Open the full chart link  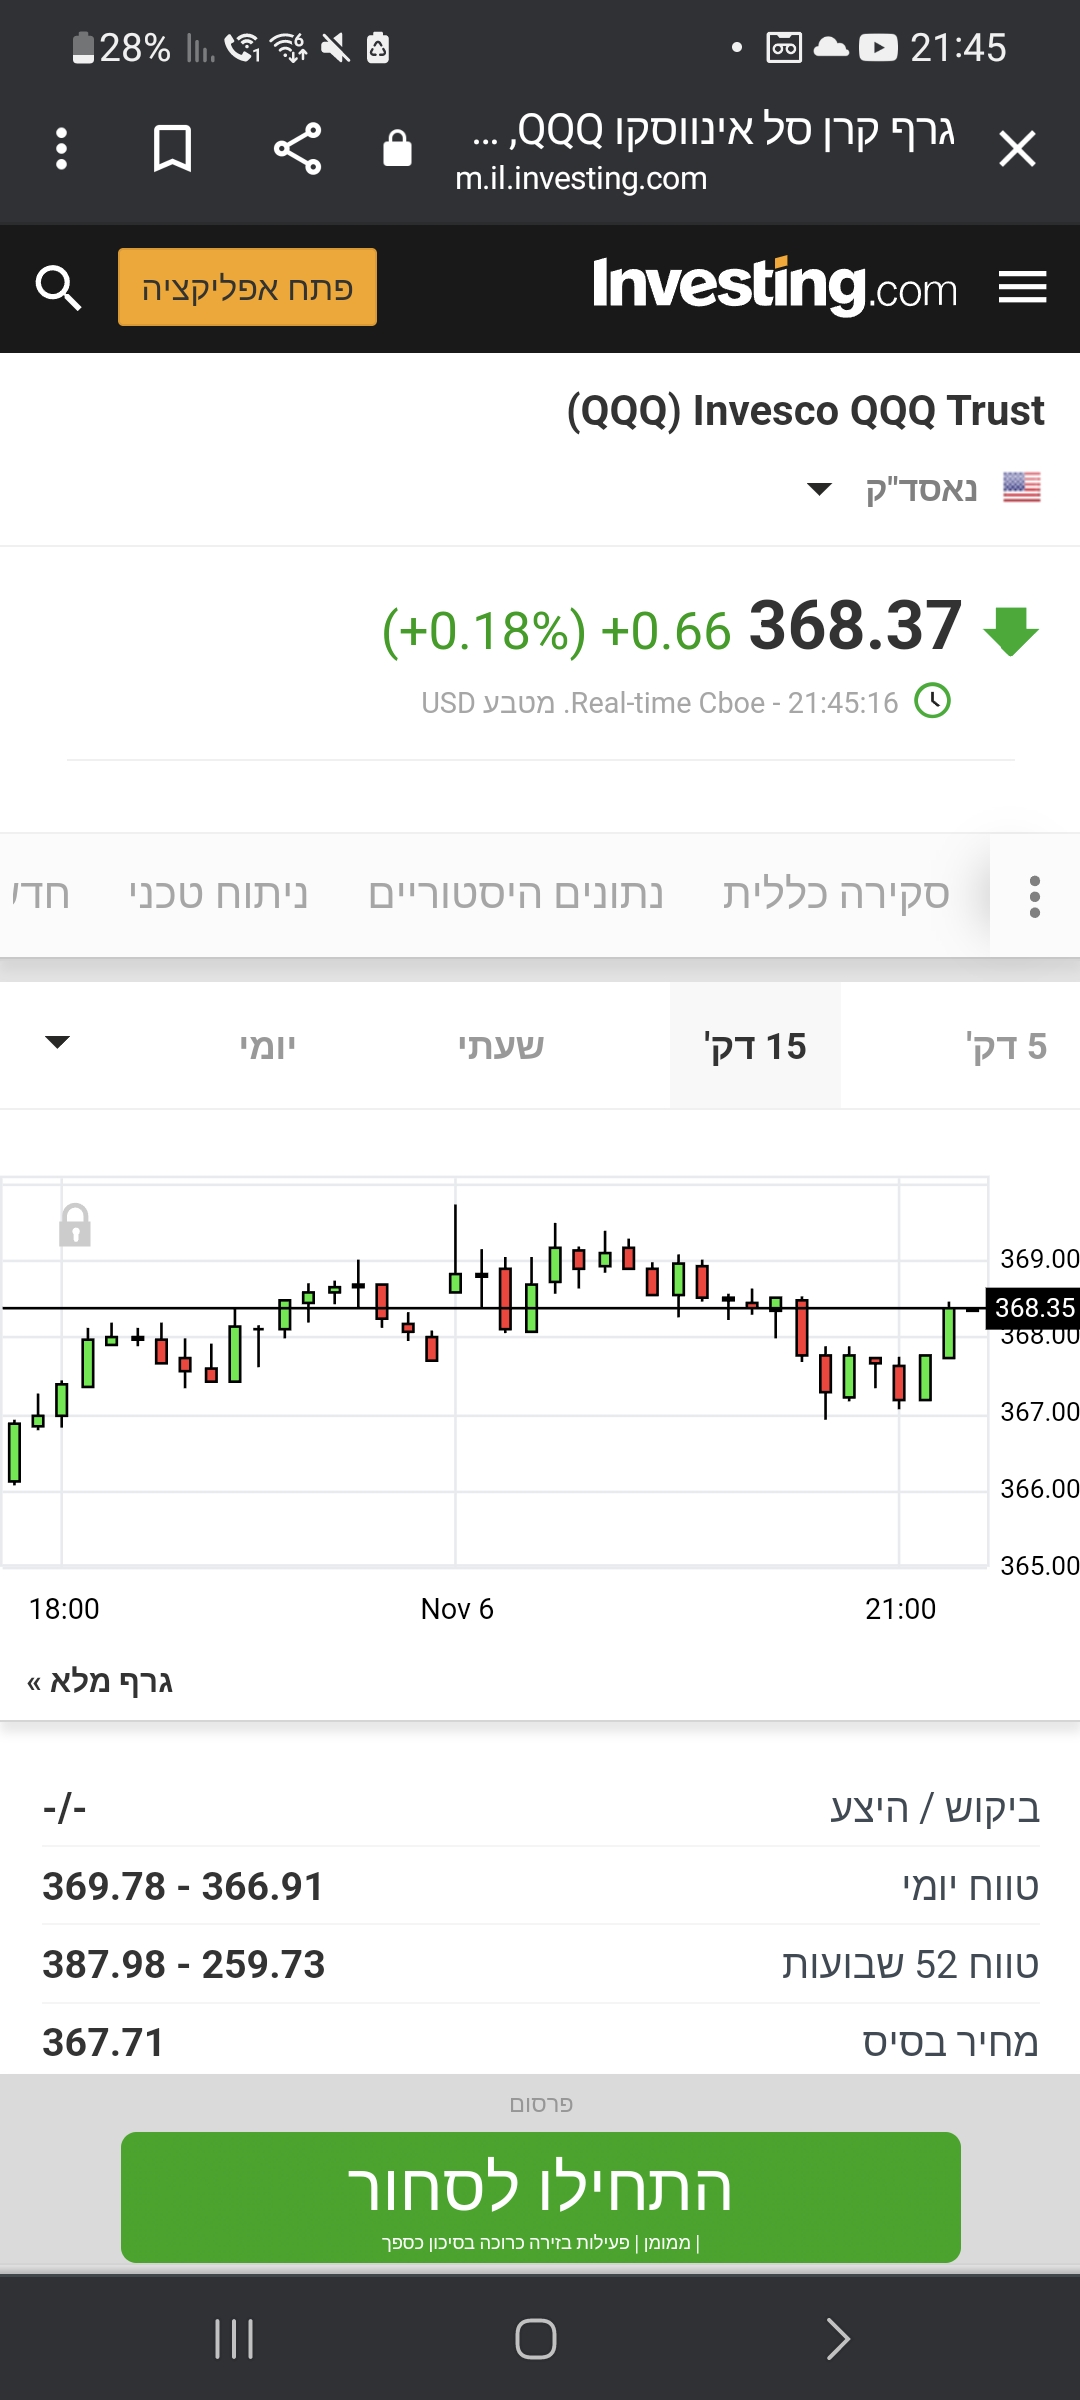(x=100, y=1681)
